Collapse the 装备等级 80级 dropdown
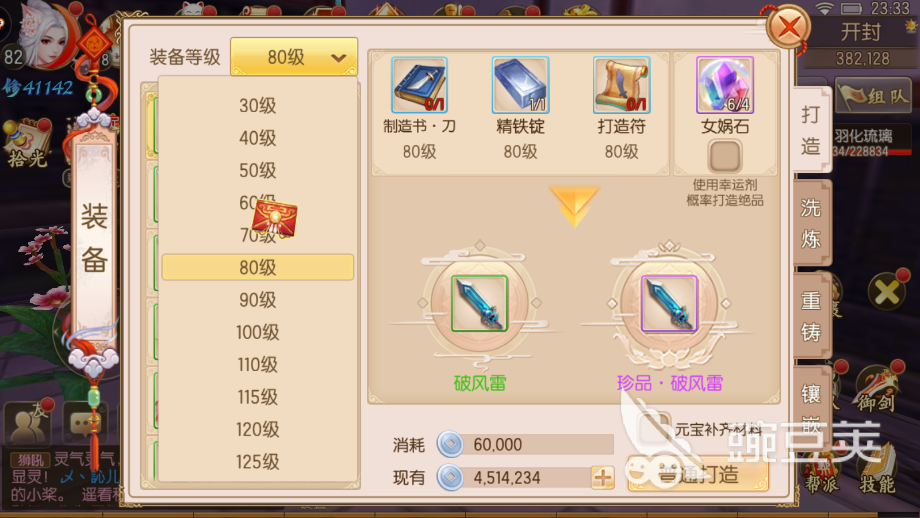 [x=294, y=57]
